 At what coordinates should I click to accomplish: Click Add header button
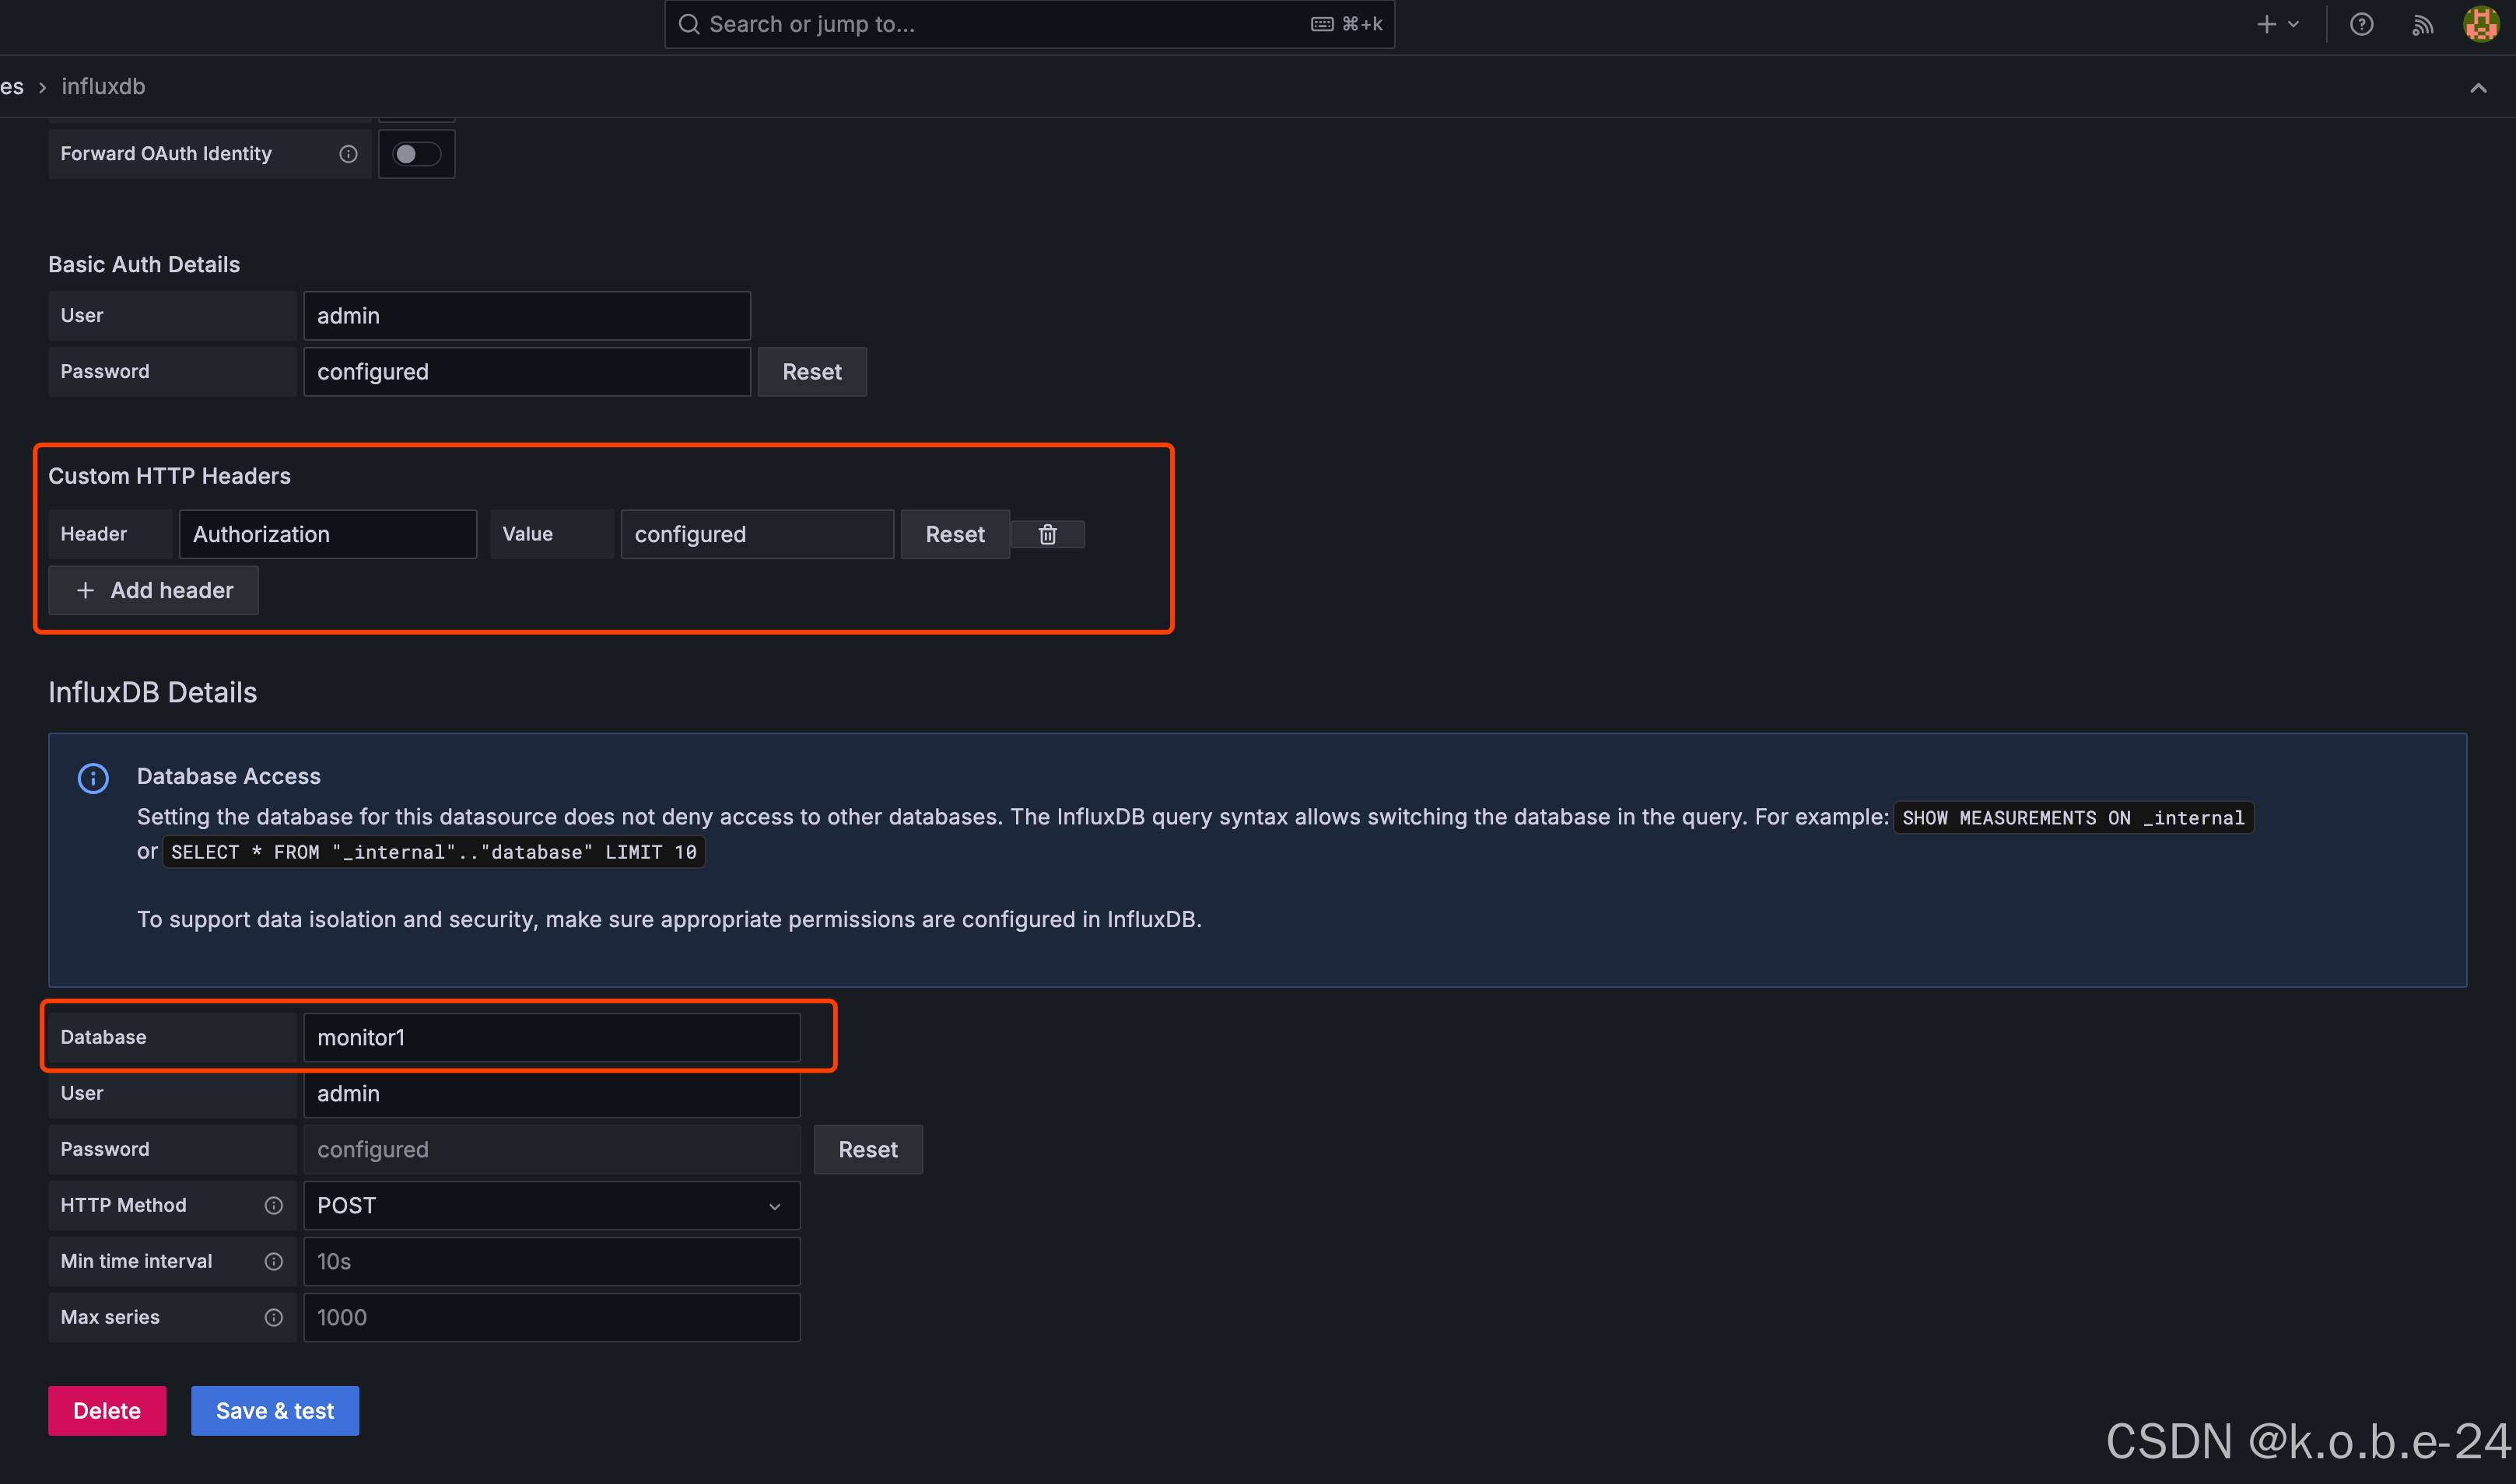[x=153, y=590]
